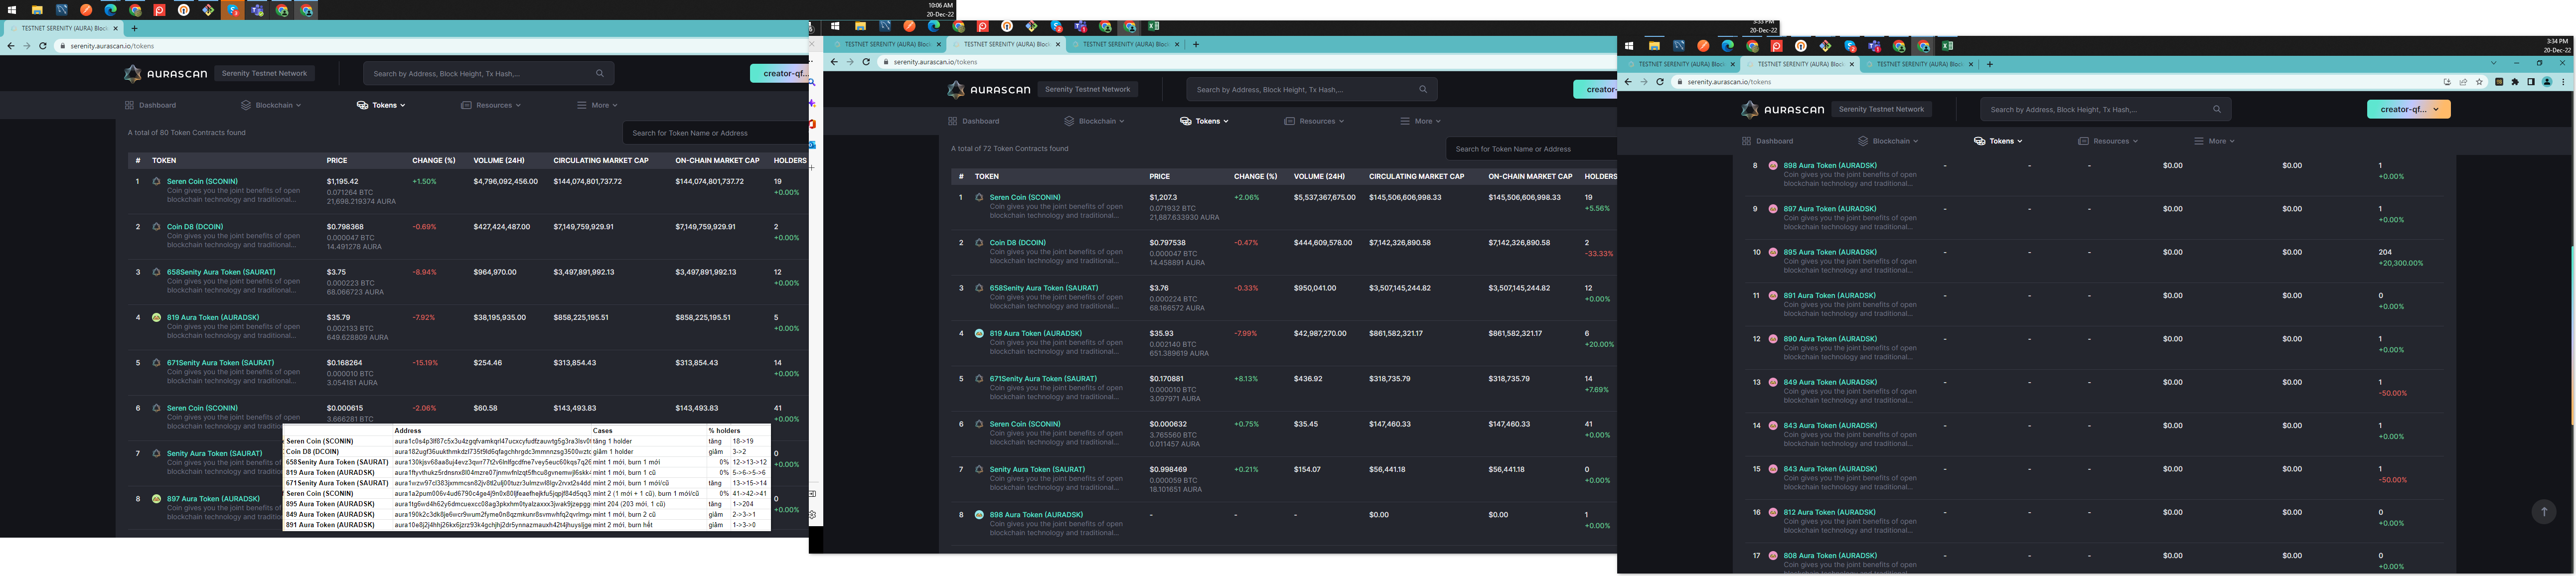Open the Chrome profile avatar in the right window
Viewport: 2576px width, 576px height.
[x=2547, y=82]
